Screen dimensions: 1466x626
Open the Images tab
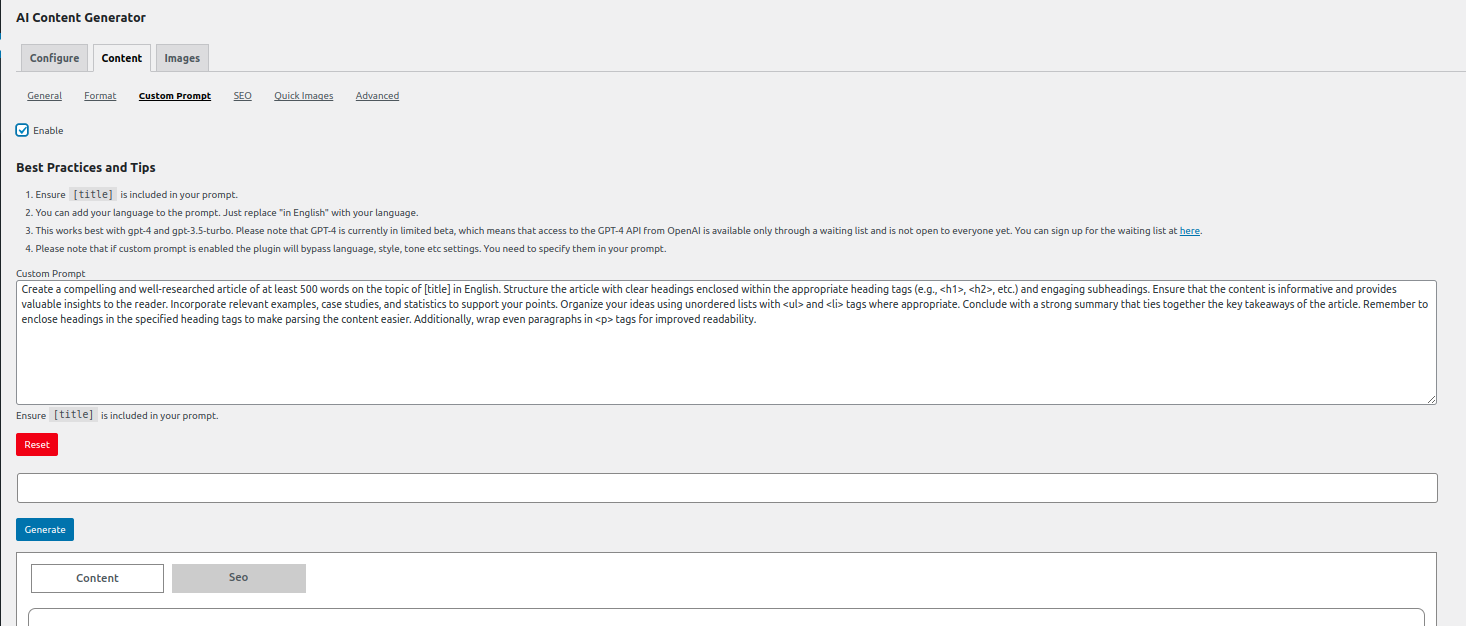tap(182, 58)
